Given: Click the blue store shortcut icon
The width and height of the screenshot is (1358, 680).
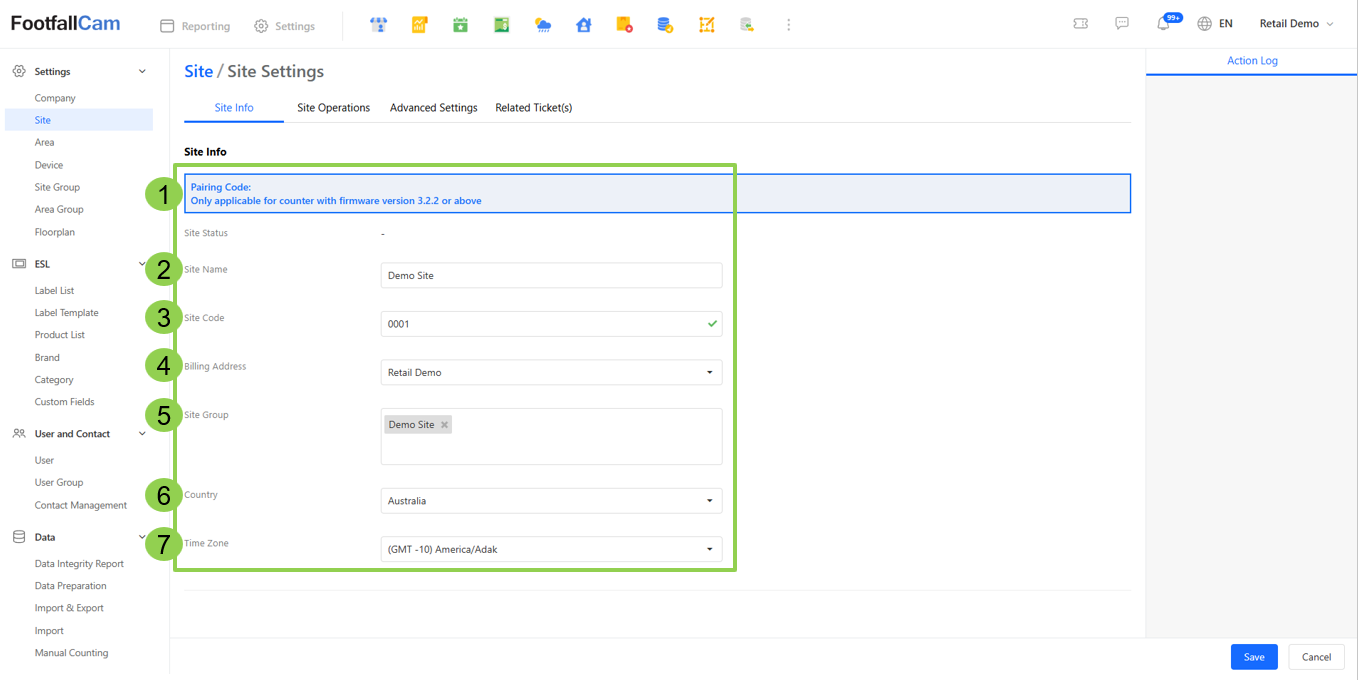Looking at the screenshot, I should click(378, 25).
